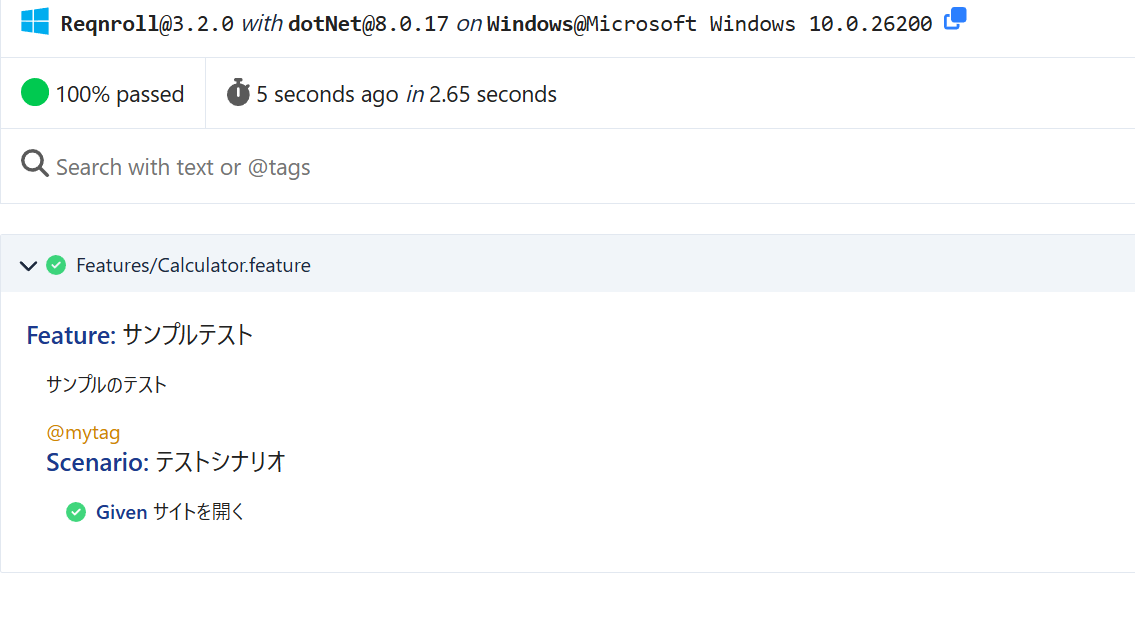Click the Windows logo icon
The height and width of the screenshot is (617, 1135).
coord(35,22)
